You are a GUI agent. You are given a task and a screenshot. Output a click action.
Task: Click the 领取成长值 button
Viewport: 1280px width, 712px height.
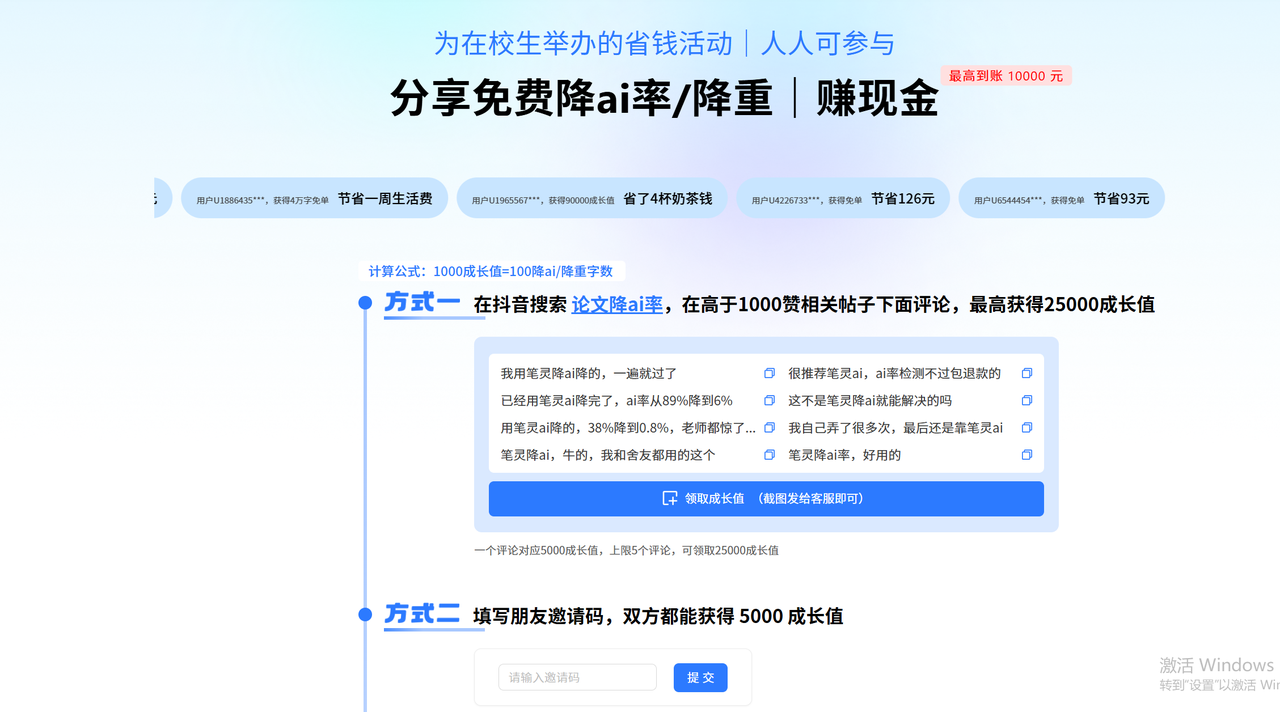click(766, 498)
